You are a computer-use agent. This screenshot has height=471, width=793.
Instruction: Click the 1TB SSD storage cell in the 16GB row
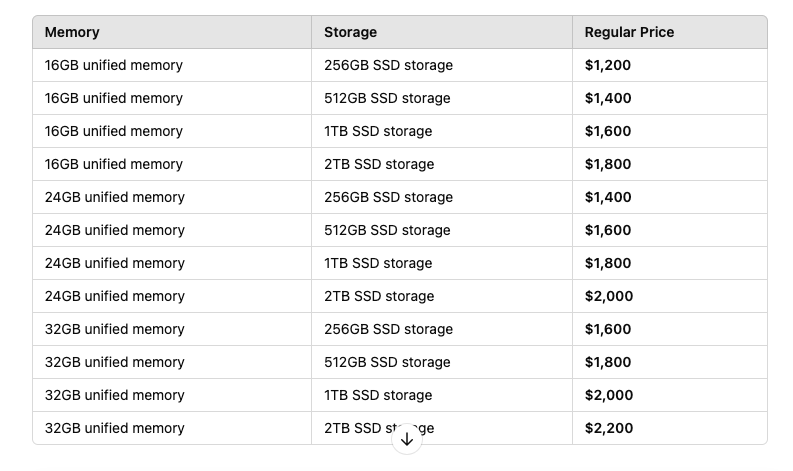[x=378, y=131]
